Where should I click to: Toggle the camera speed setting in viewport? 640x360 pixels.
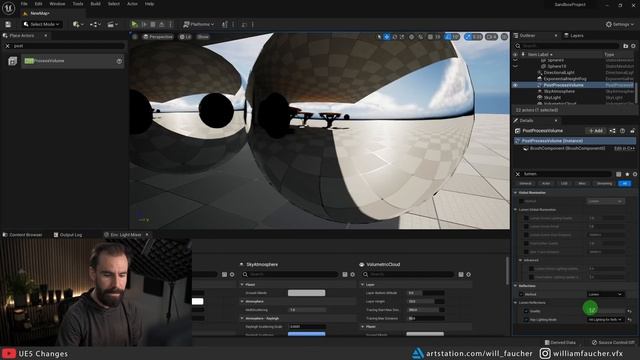pos(491,37)
